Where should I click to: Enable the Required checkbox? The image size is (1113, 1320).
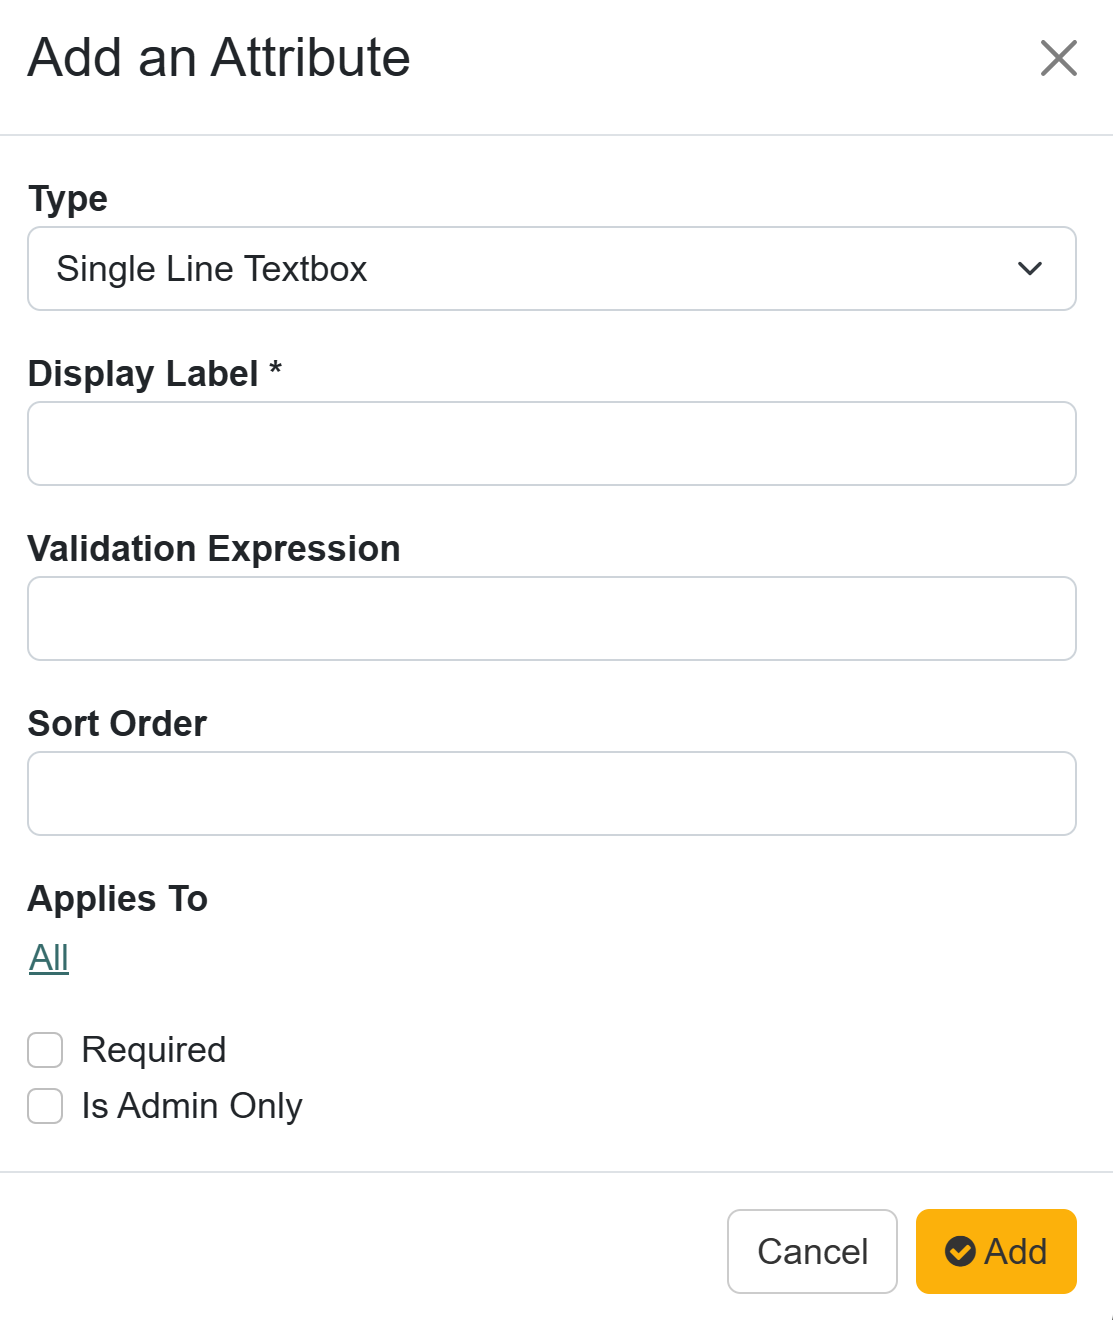pyautogui.click(x=45, y=1050)
